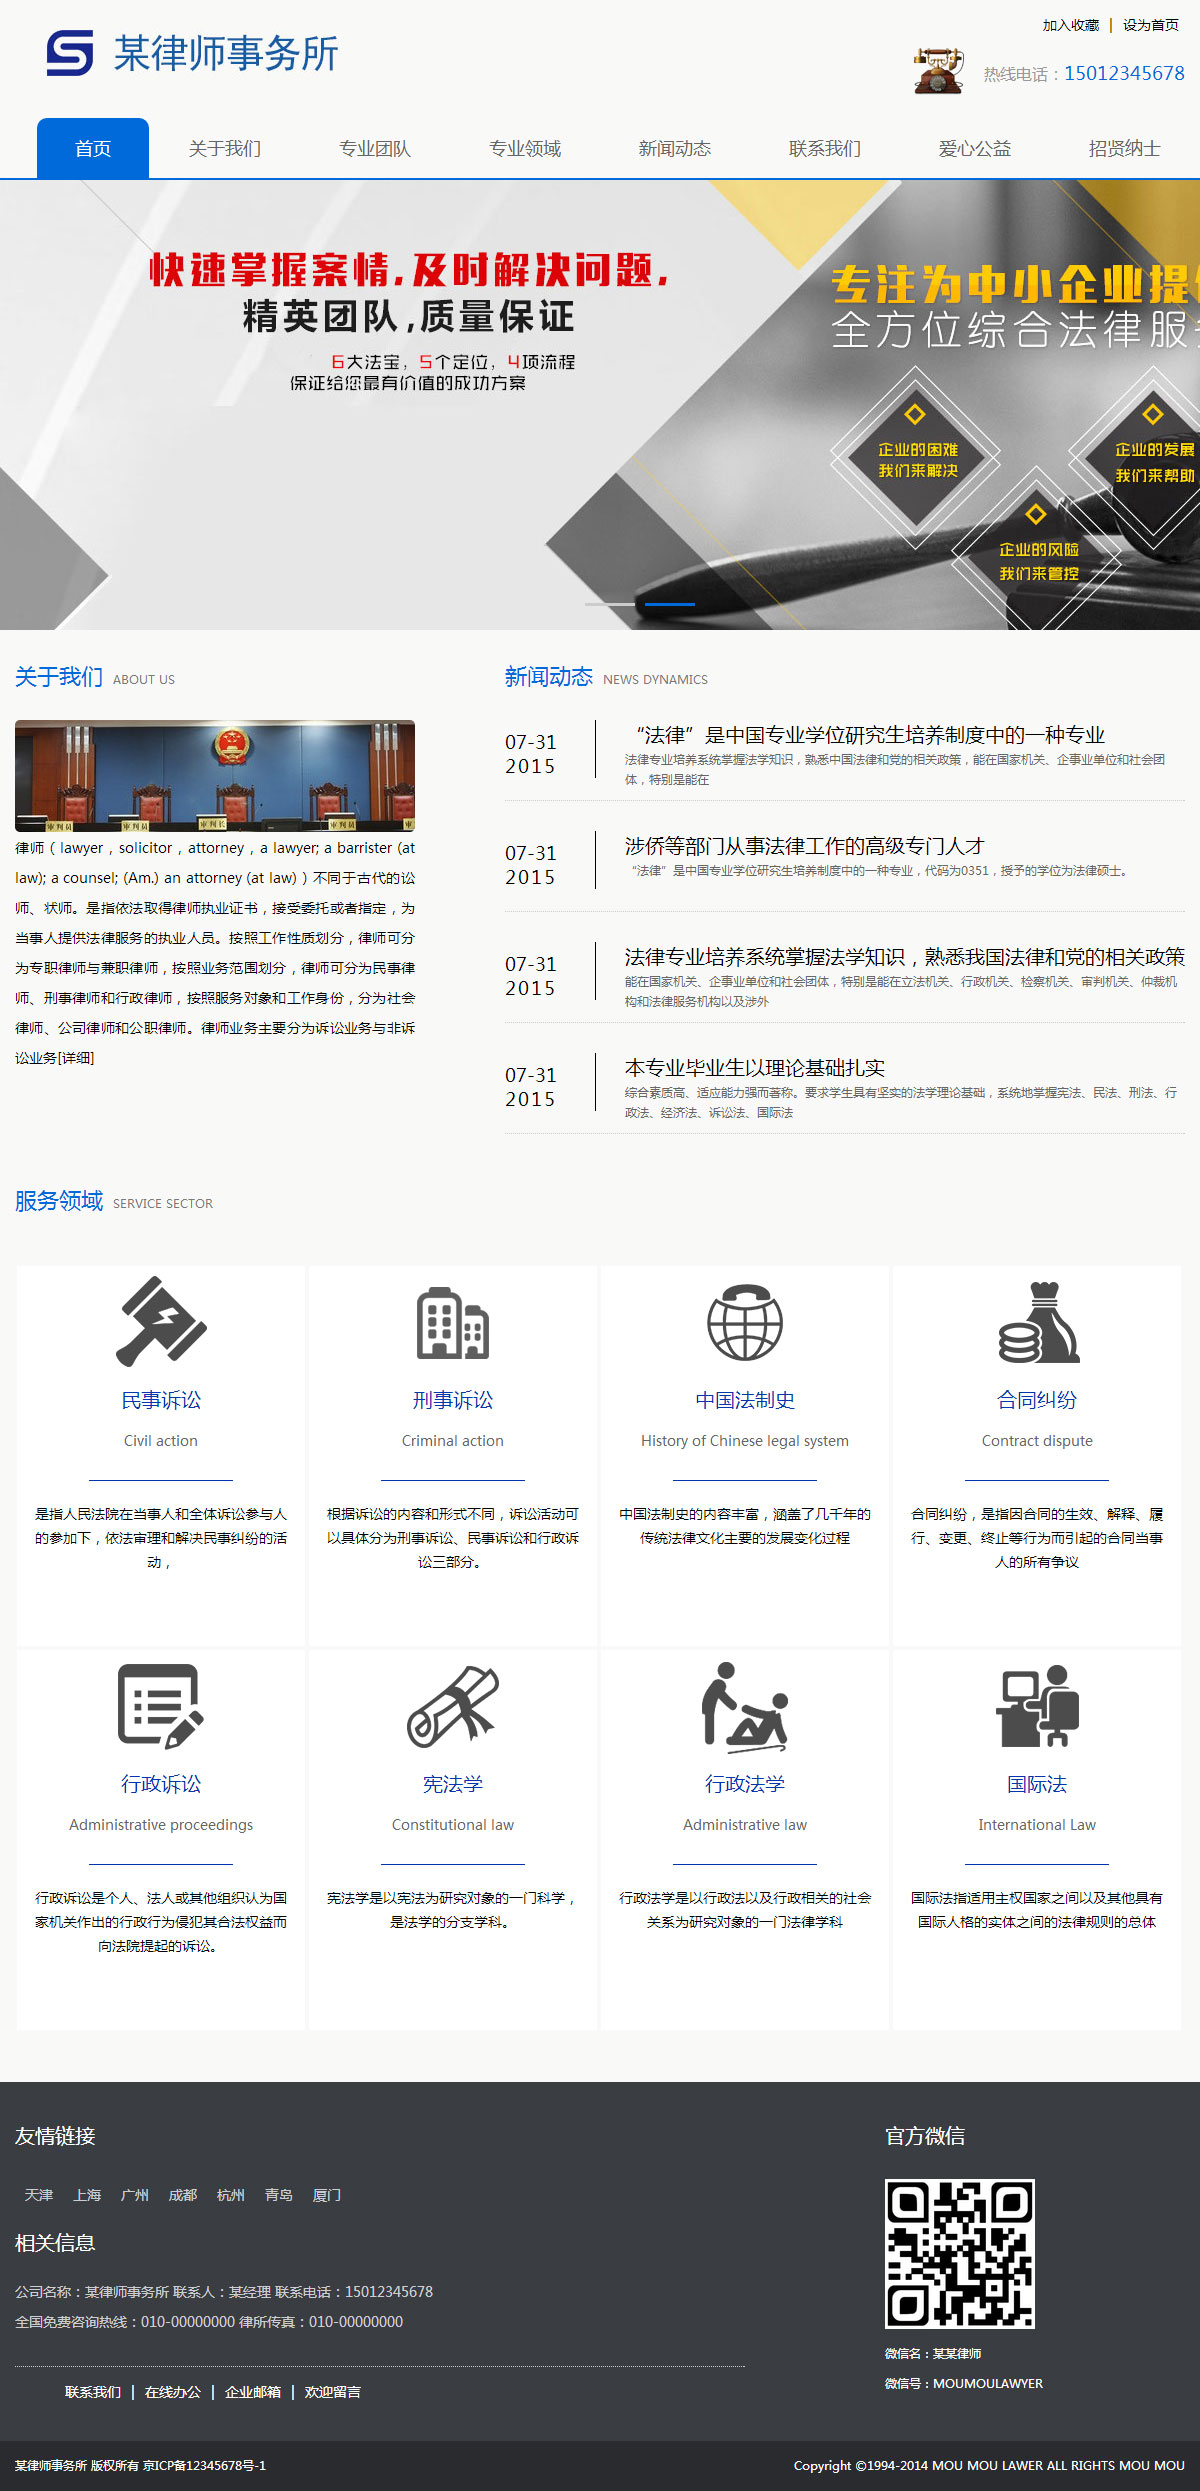Image resolution: width=1200 pixels, height=2491 pixels.
Task: Select the globe icon above 中国法制史
Action: tap(744, 1322)
